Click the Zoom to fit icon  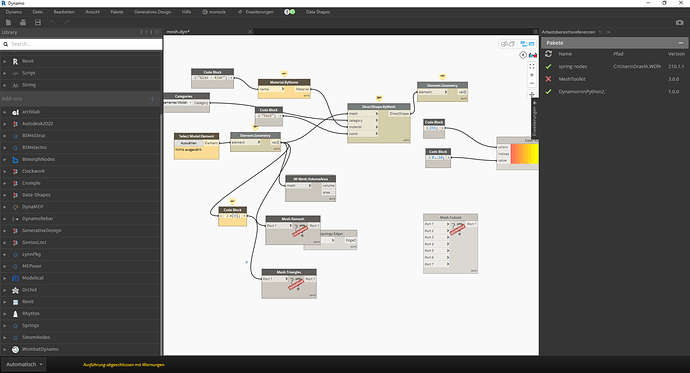click(x=532, y=66)
